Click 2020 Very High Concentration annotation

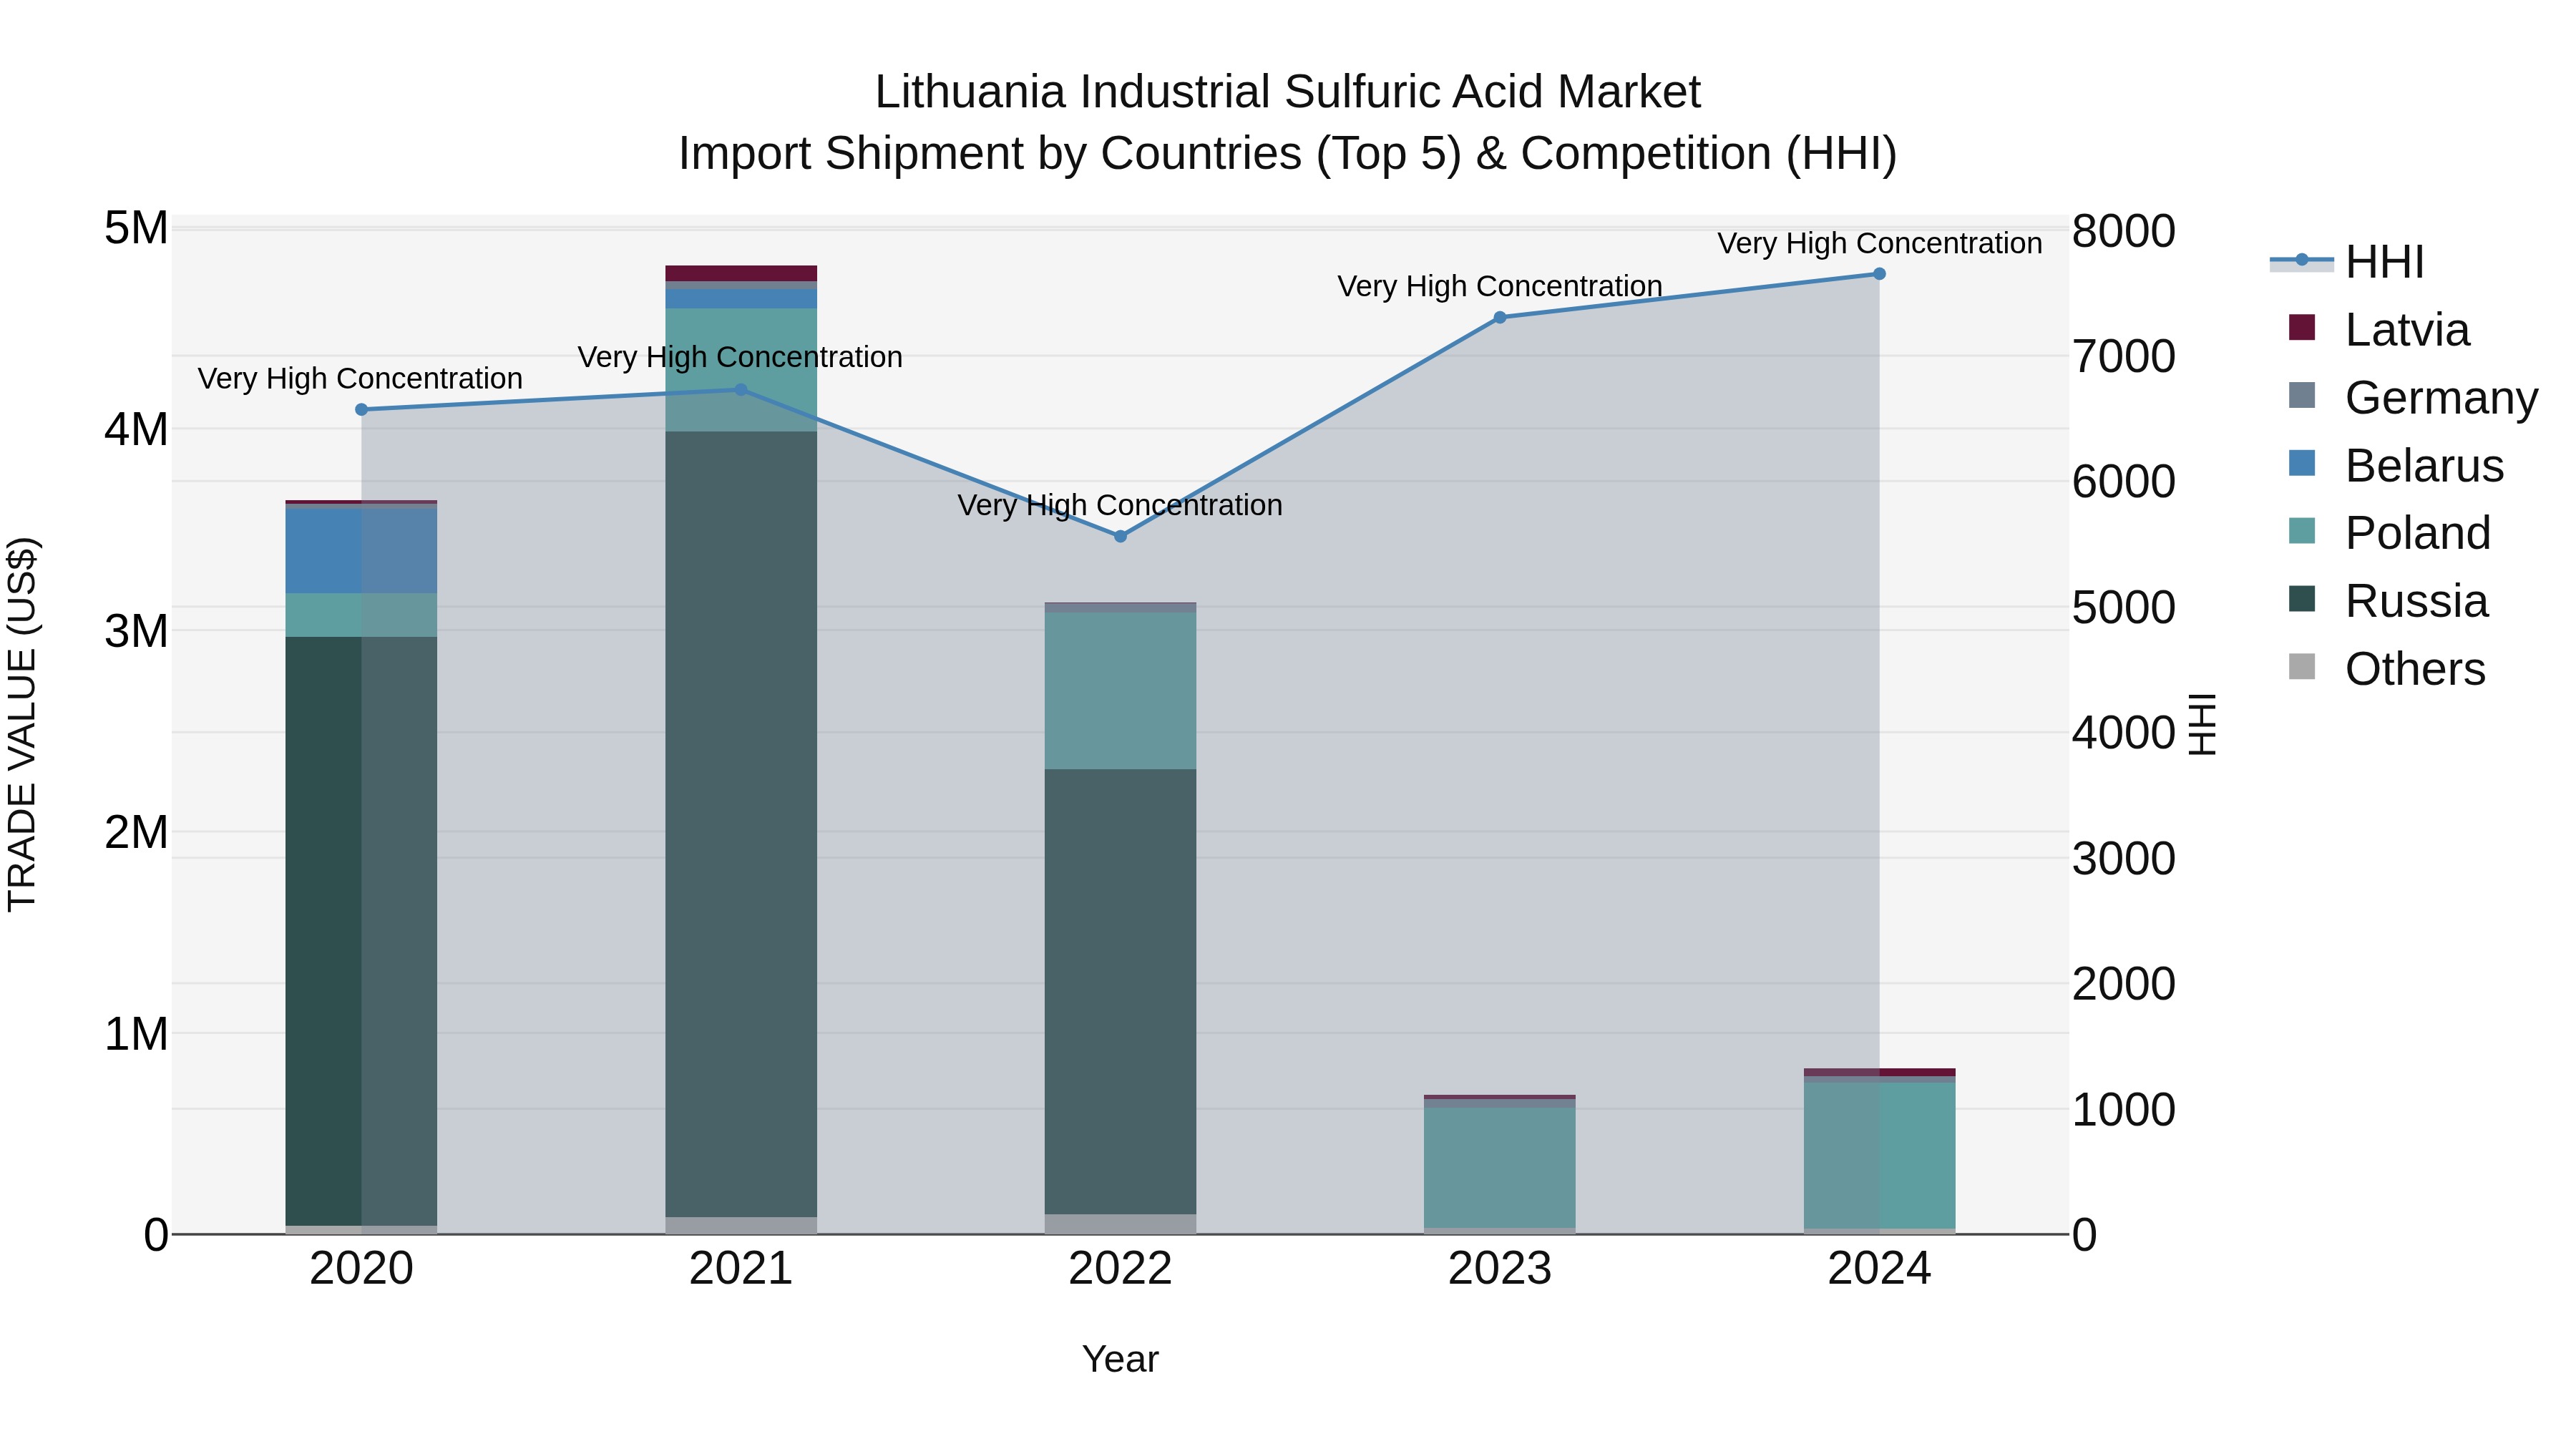tap(360, 379)
